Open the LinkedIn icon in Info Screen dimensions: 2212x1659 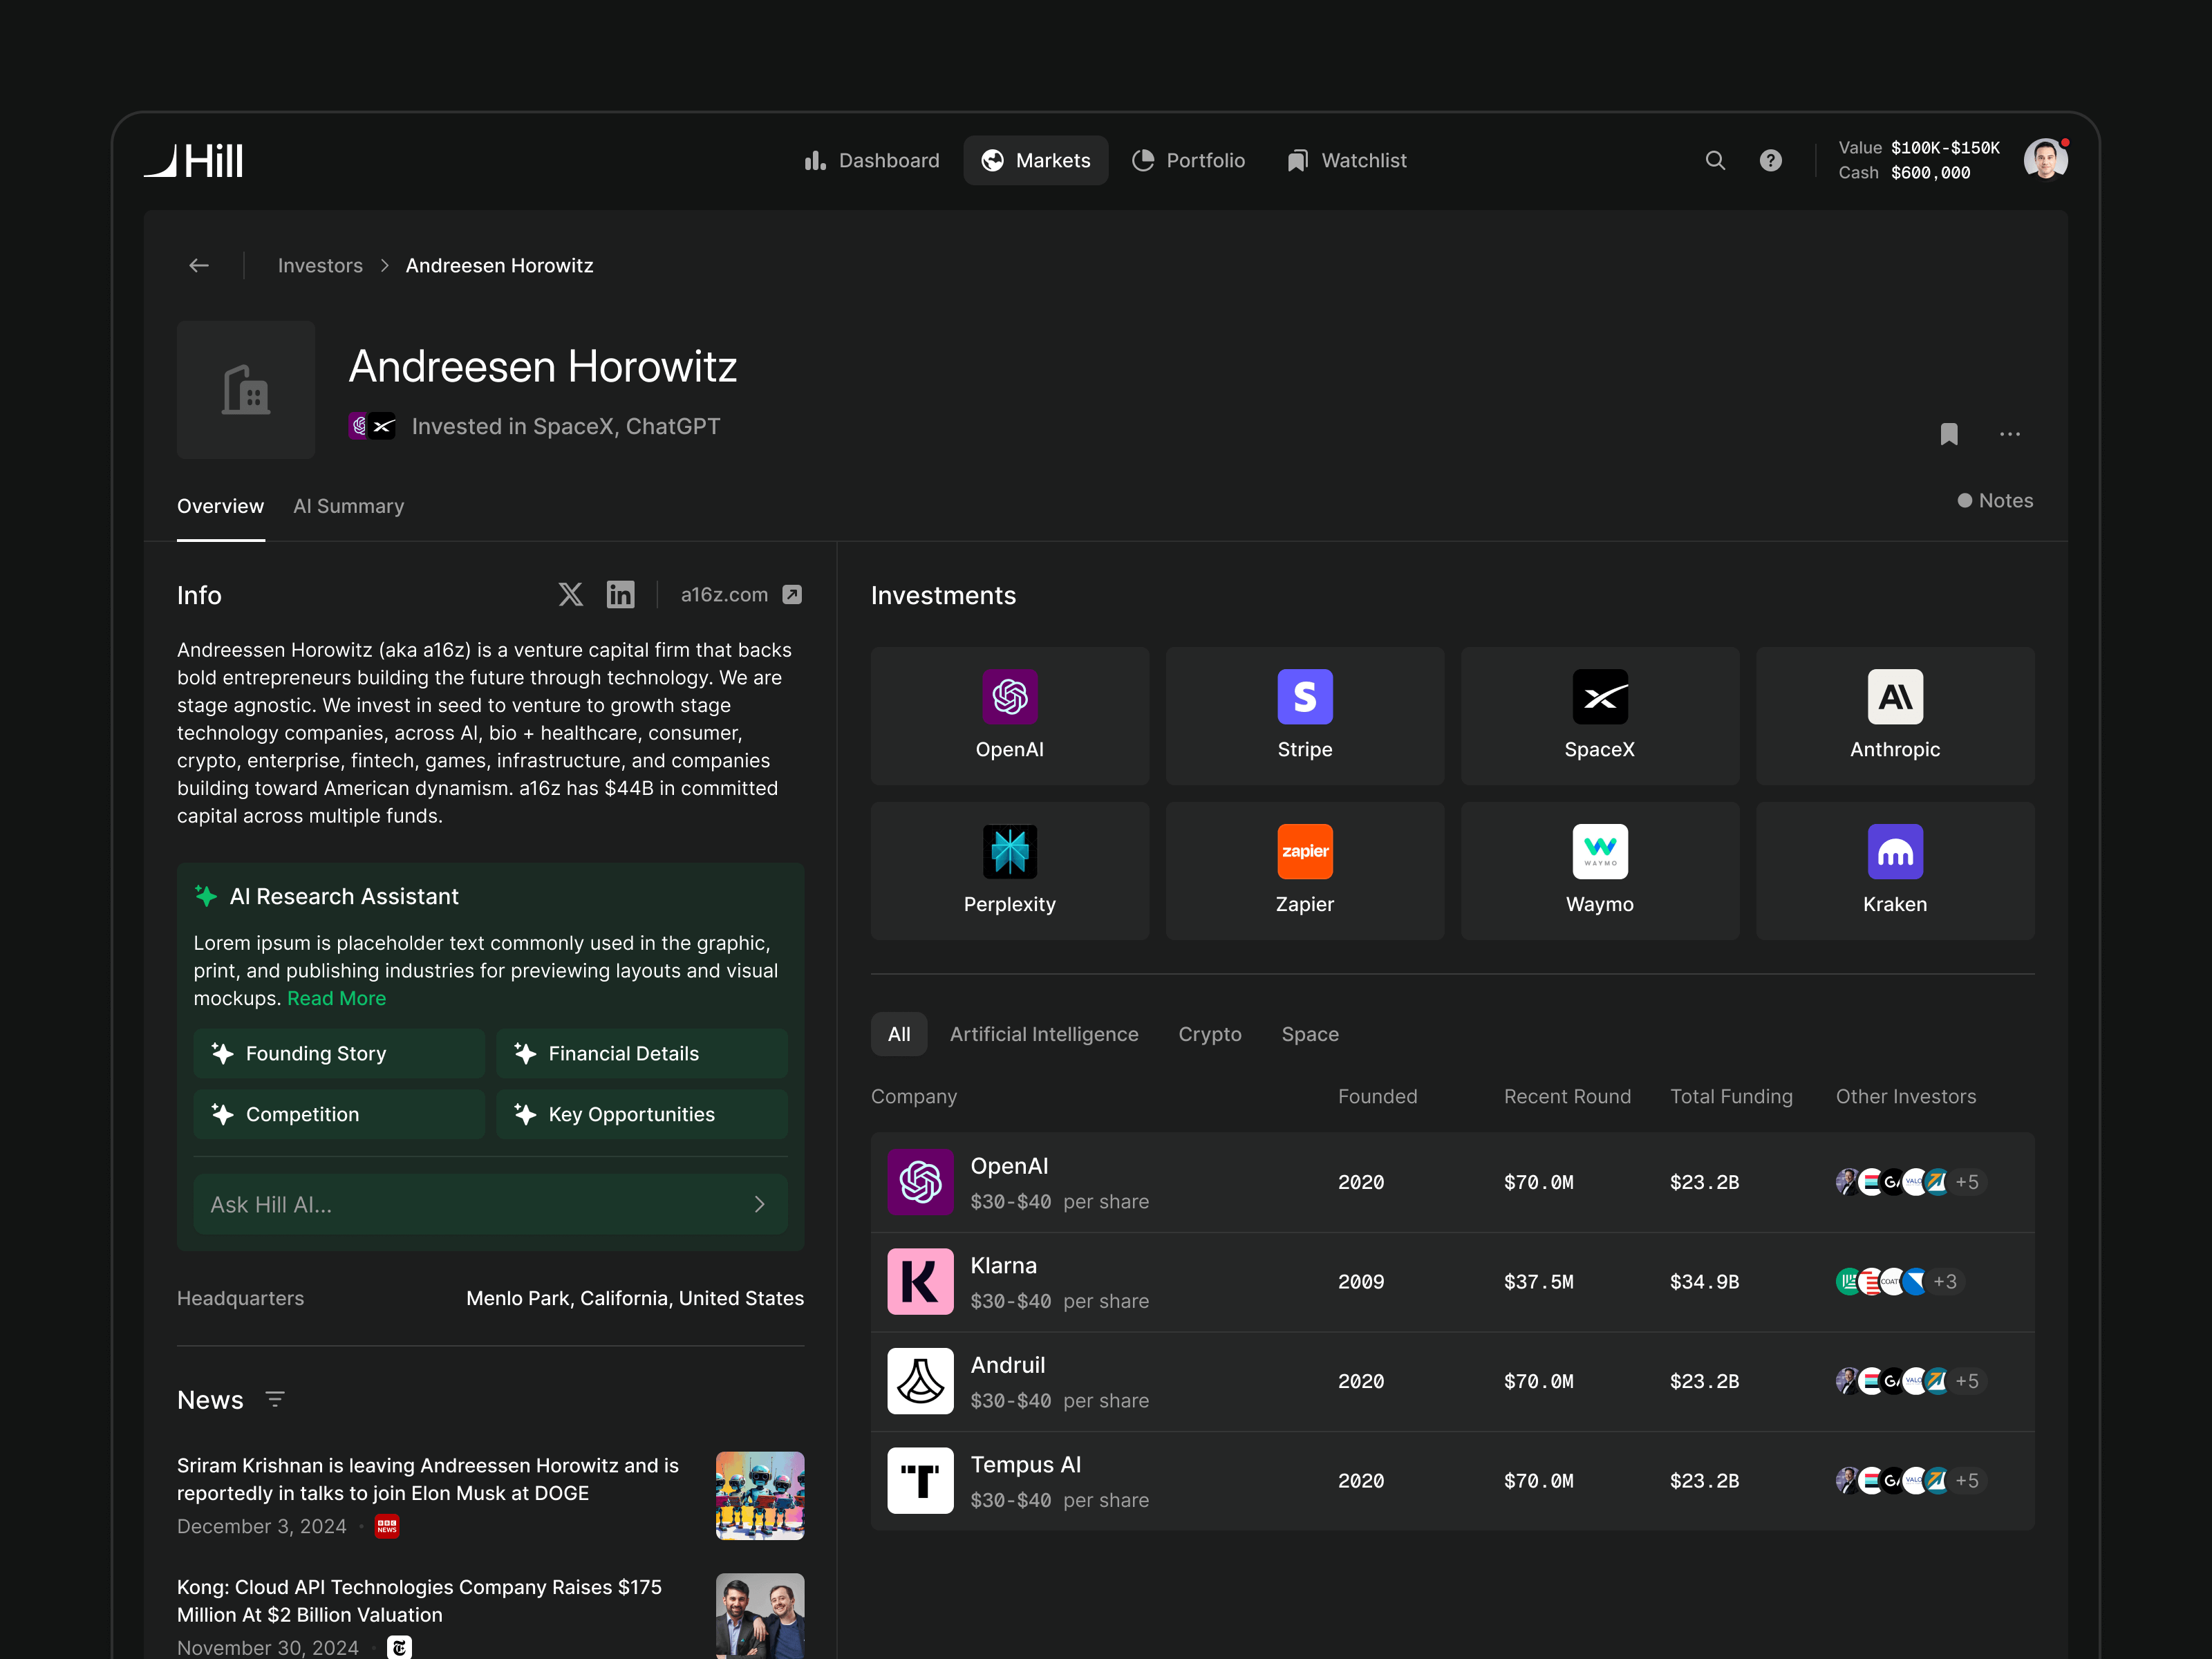tap(620, 595)
